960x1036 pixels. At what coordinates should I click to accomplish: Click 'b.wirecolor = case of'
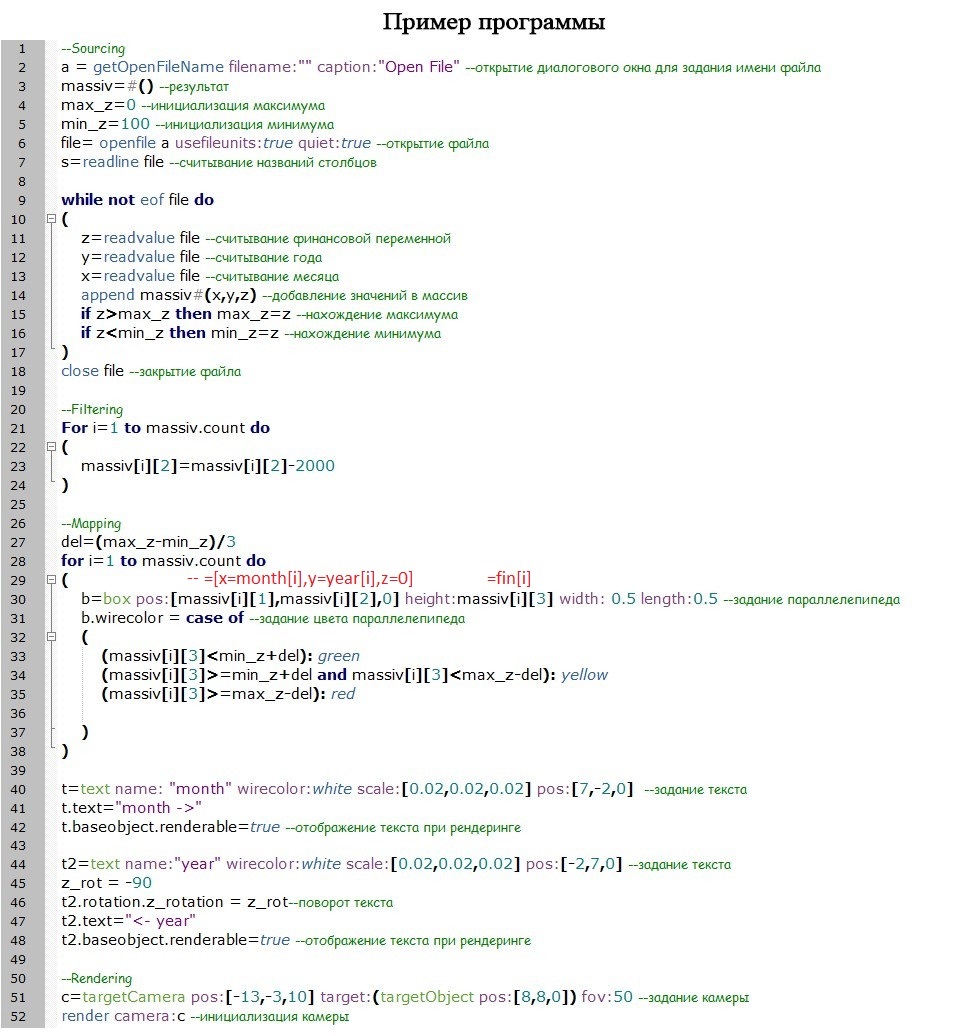point(152,618)
